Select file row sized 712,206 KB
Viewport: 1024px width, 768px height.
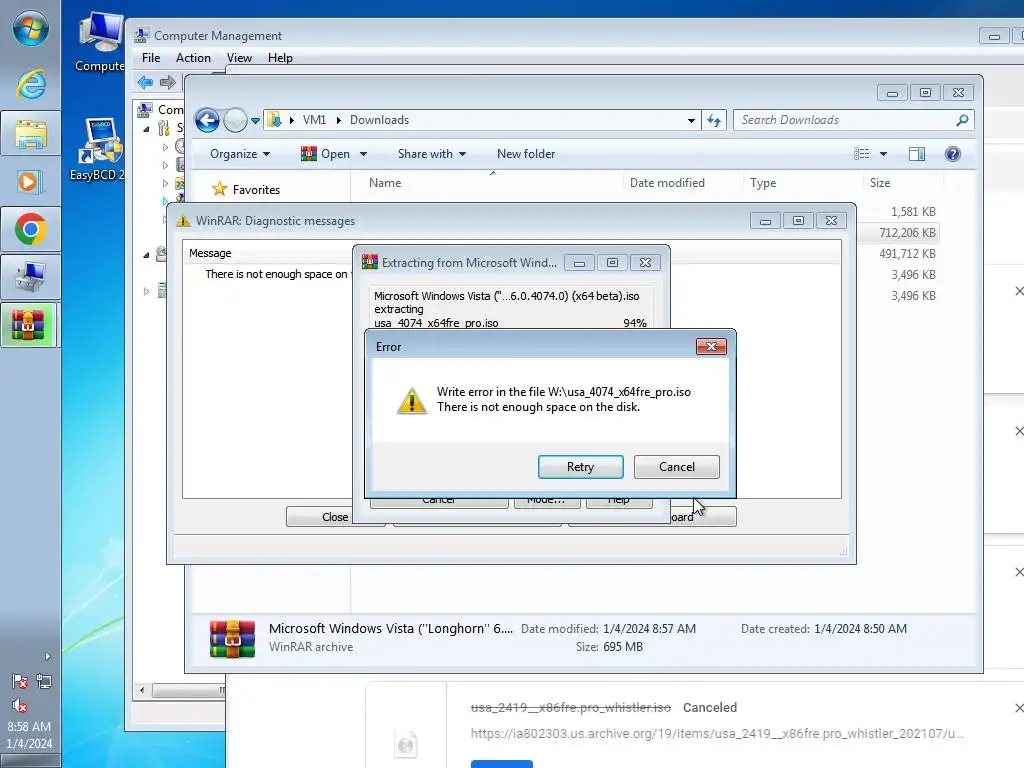coord(900,232)
